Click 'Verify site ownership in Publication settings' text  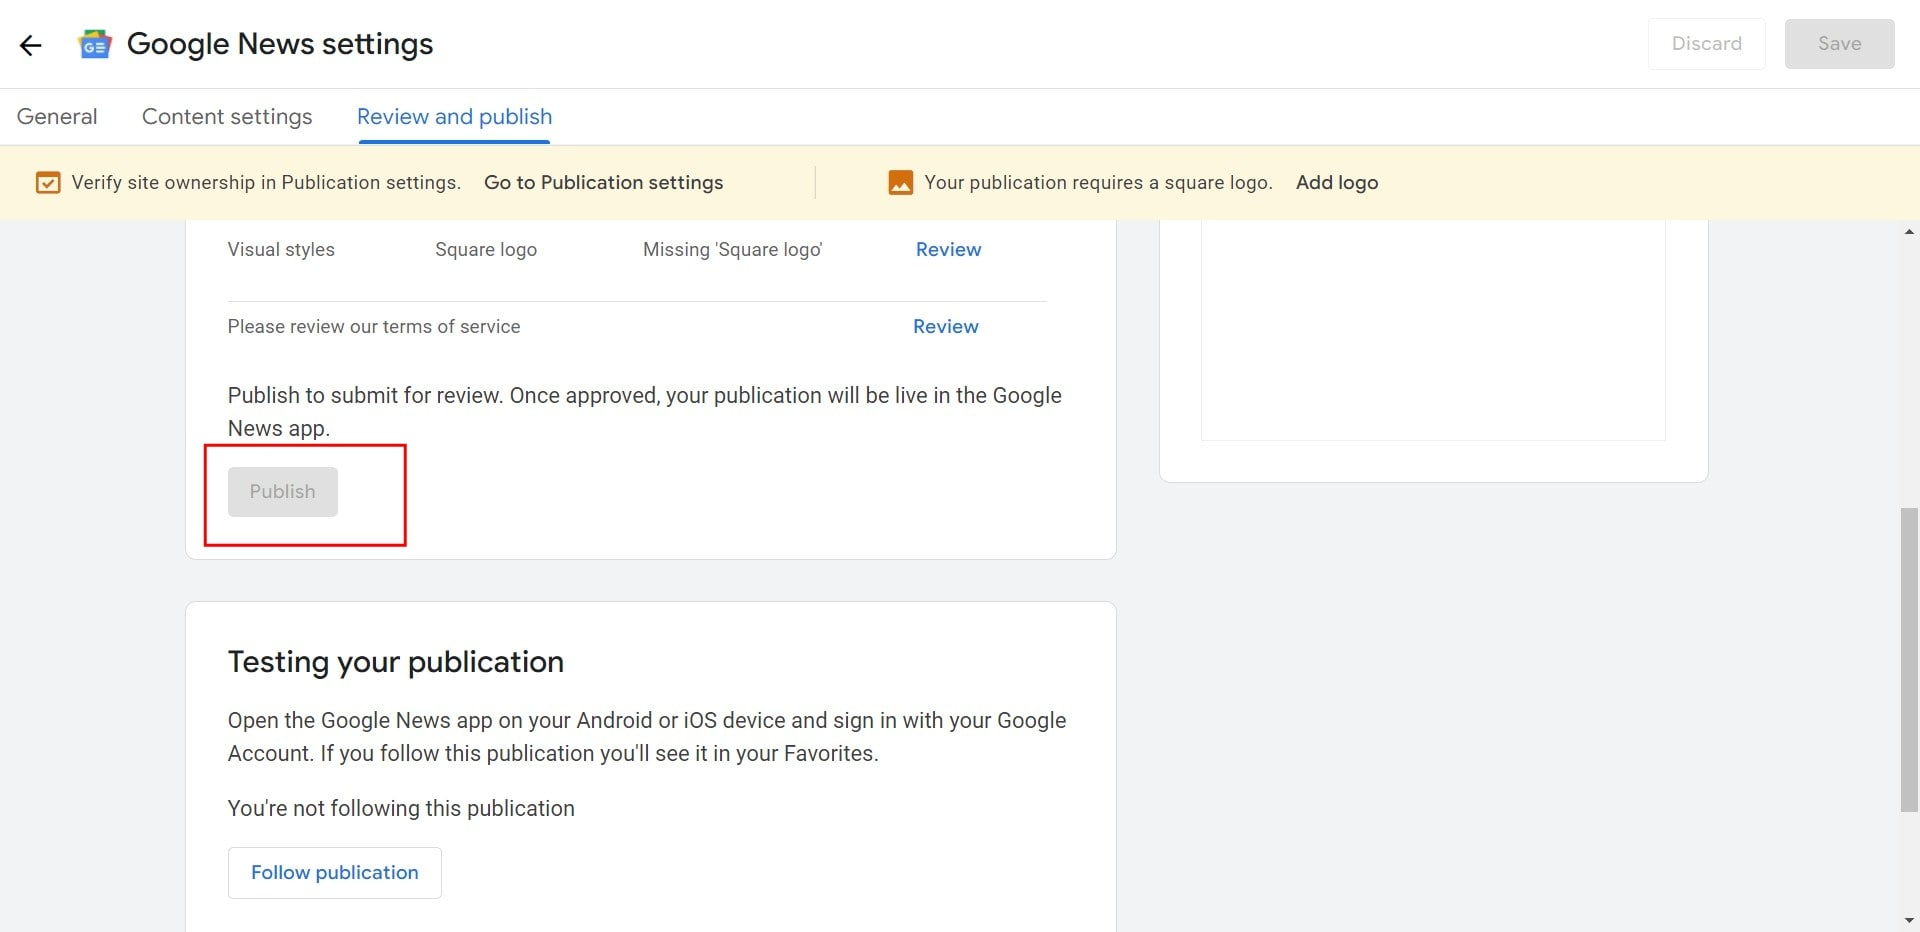(266, 183)
